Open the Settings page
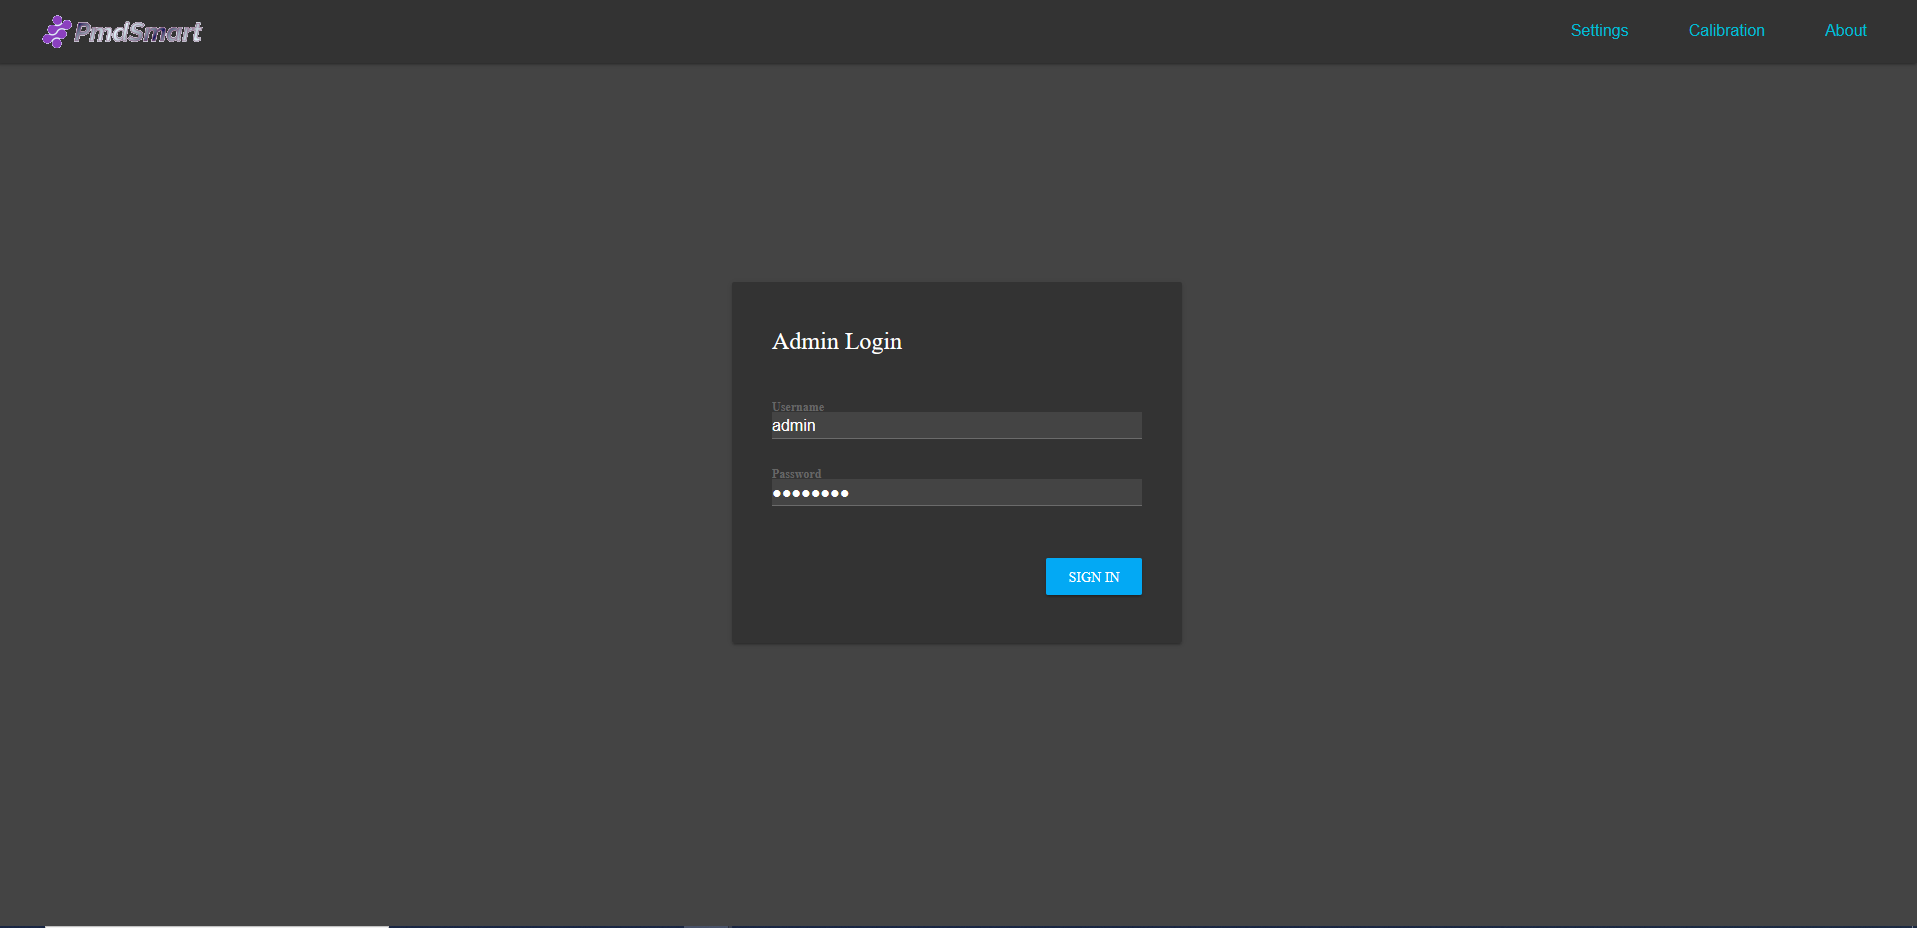This screenshot has width=1917, height=928. pos(1598,31)
